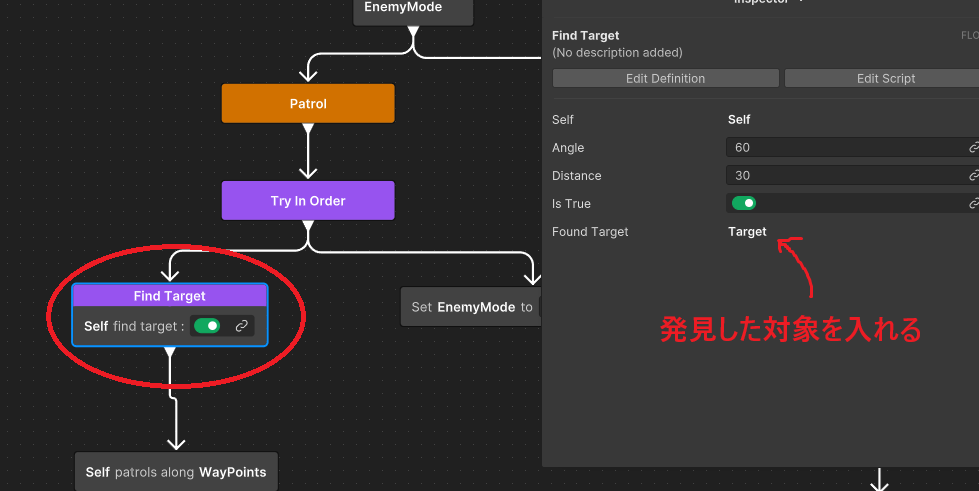Click the link icon beside Is True
979x491 pixels.
[973, 203]
